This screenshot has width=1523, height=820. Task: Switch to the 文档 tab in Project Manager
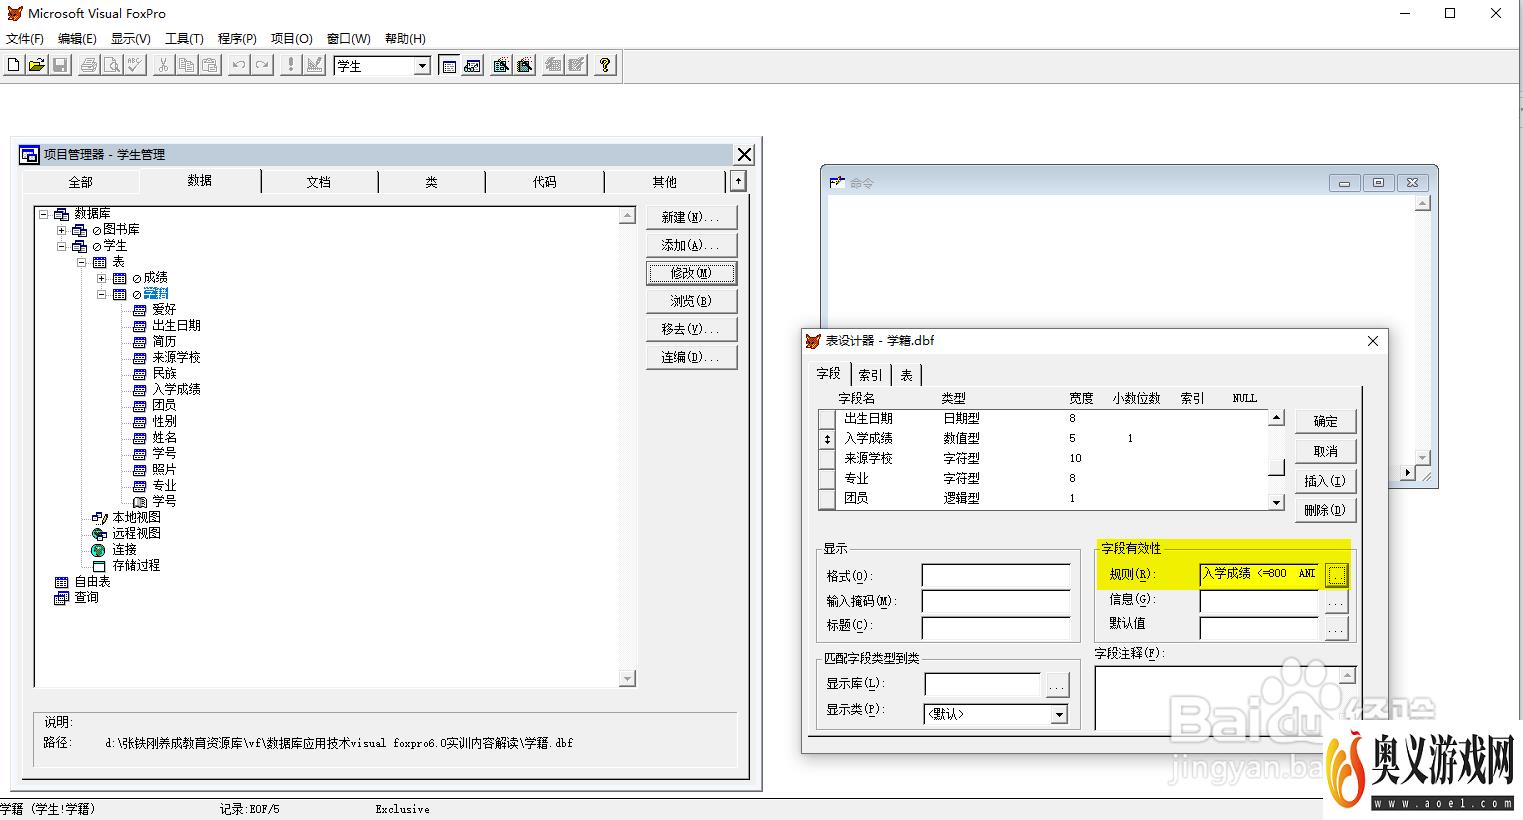318,182
